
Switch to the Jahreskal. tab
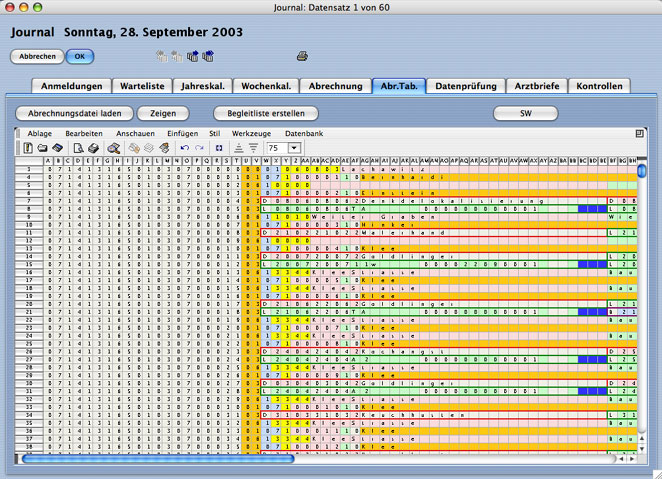coord(203,86)
